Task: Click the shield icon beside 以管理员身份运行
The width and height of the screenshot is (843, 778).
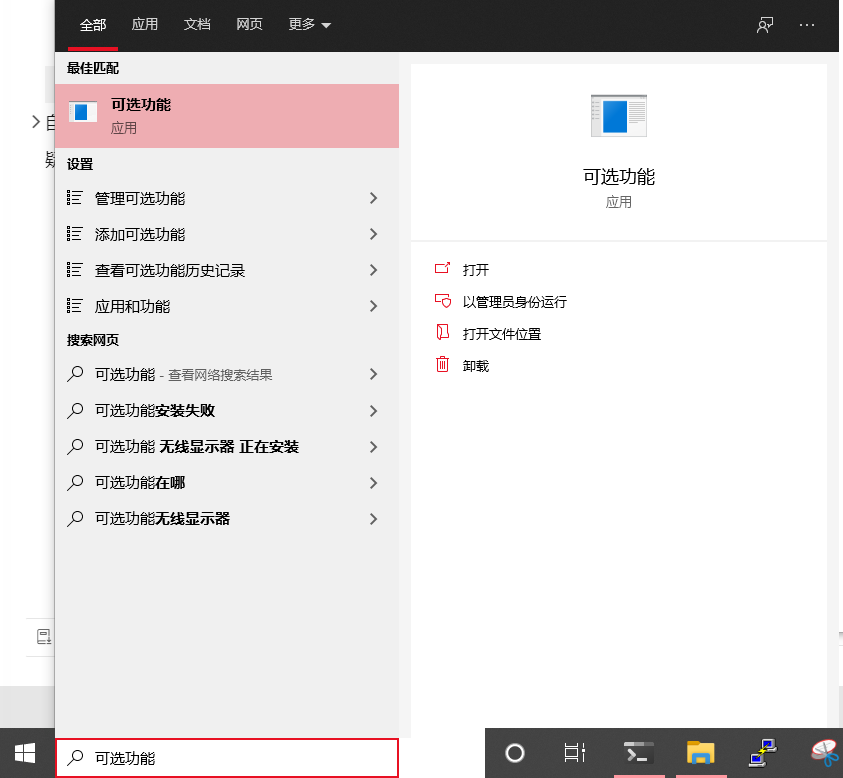Action: click(x=442, y=301)
